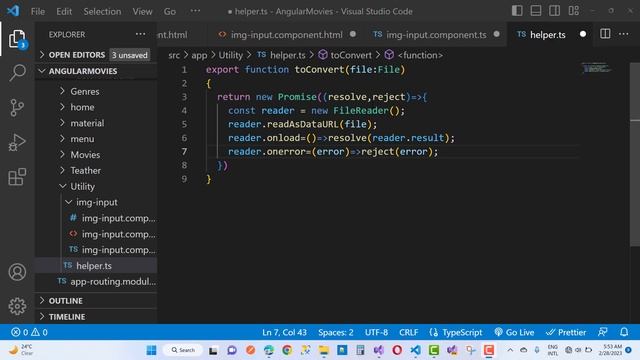Viewport: 640px width, 360px height.
Task: Click the feedback icon in status bar
Action: pos(602,332)
